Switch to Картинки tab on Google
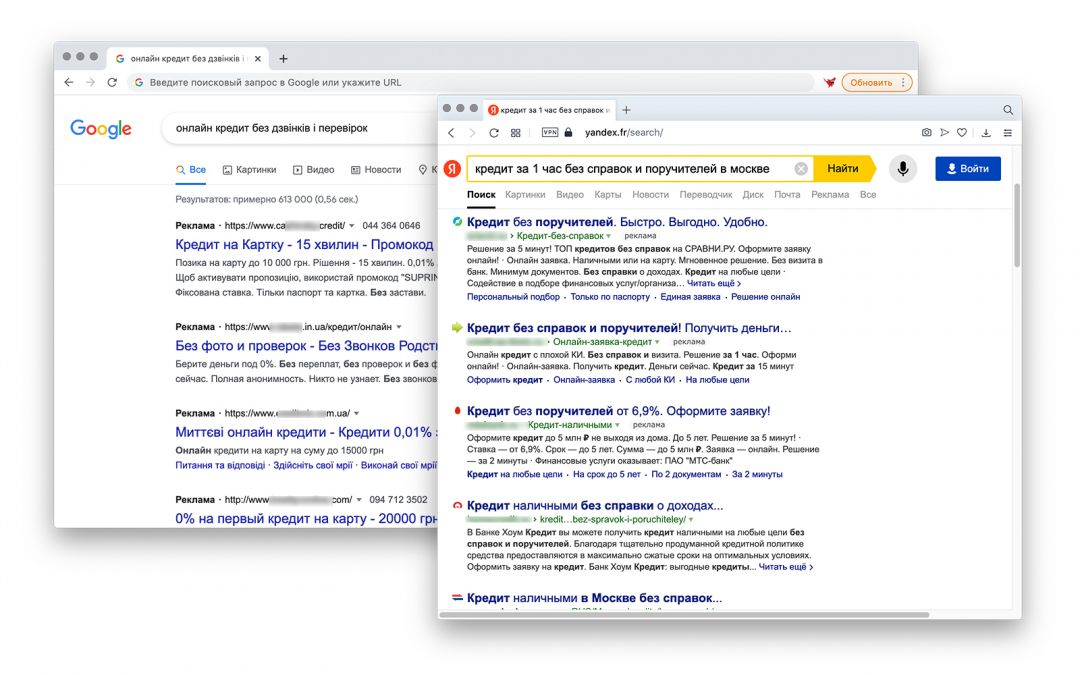This screenshot has height=675, width=1080. coord(249,169)
